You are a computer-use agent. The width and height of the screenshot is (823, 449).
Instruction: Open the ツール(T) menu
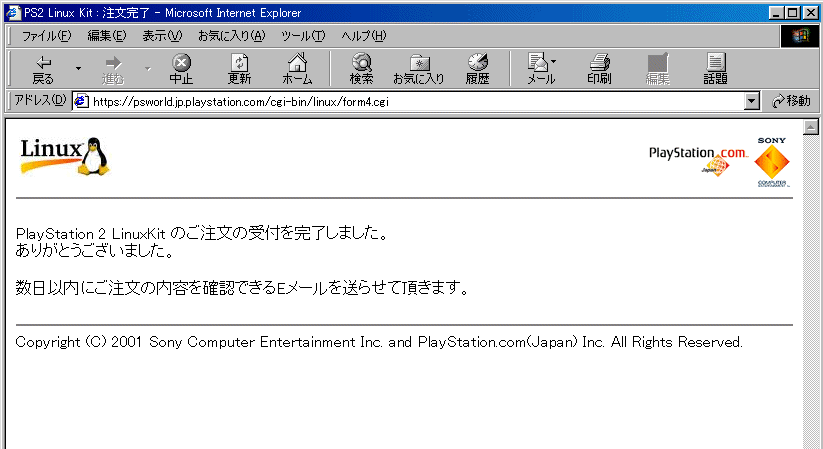point(303,36)
